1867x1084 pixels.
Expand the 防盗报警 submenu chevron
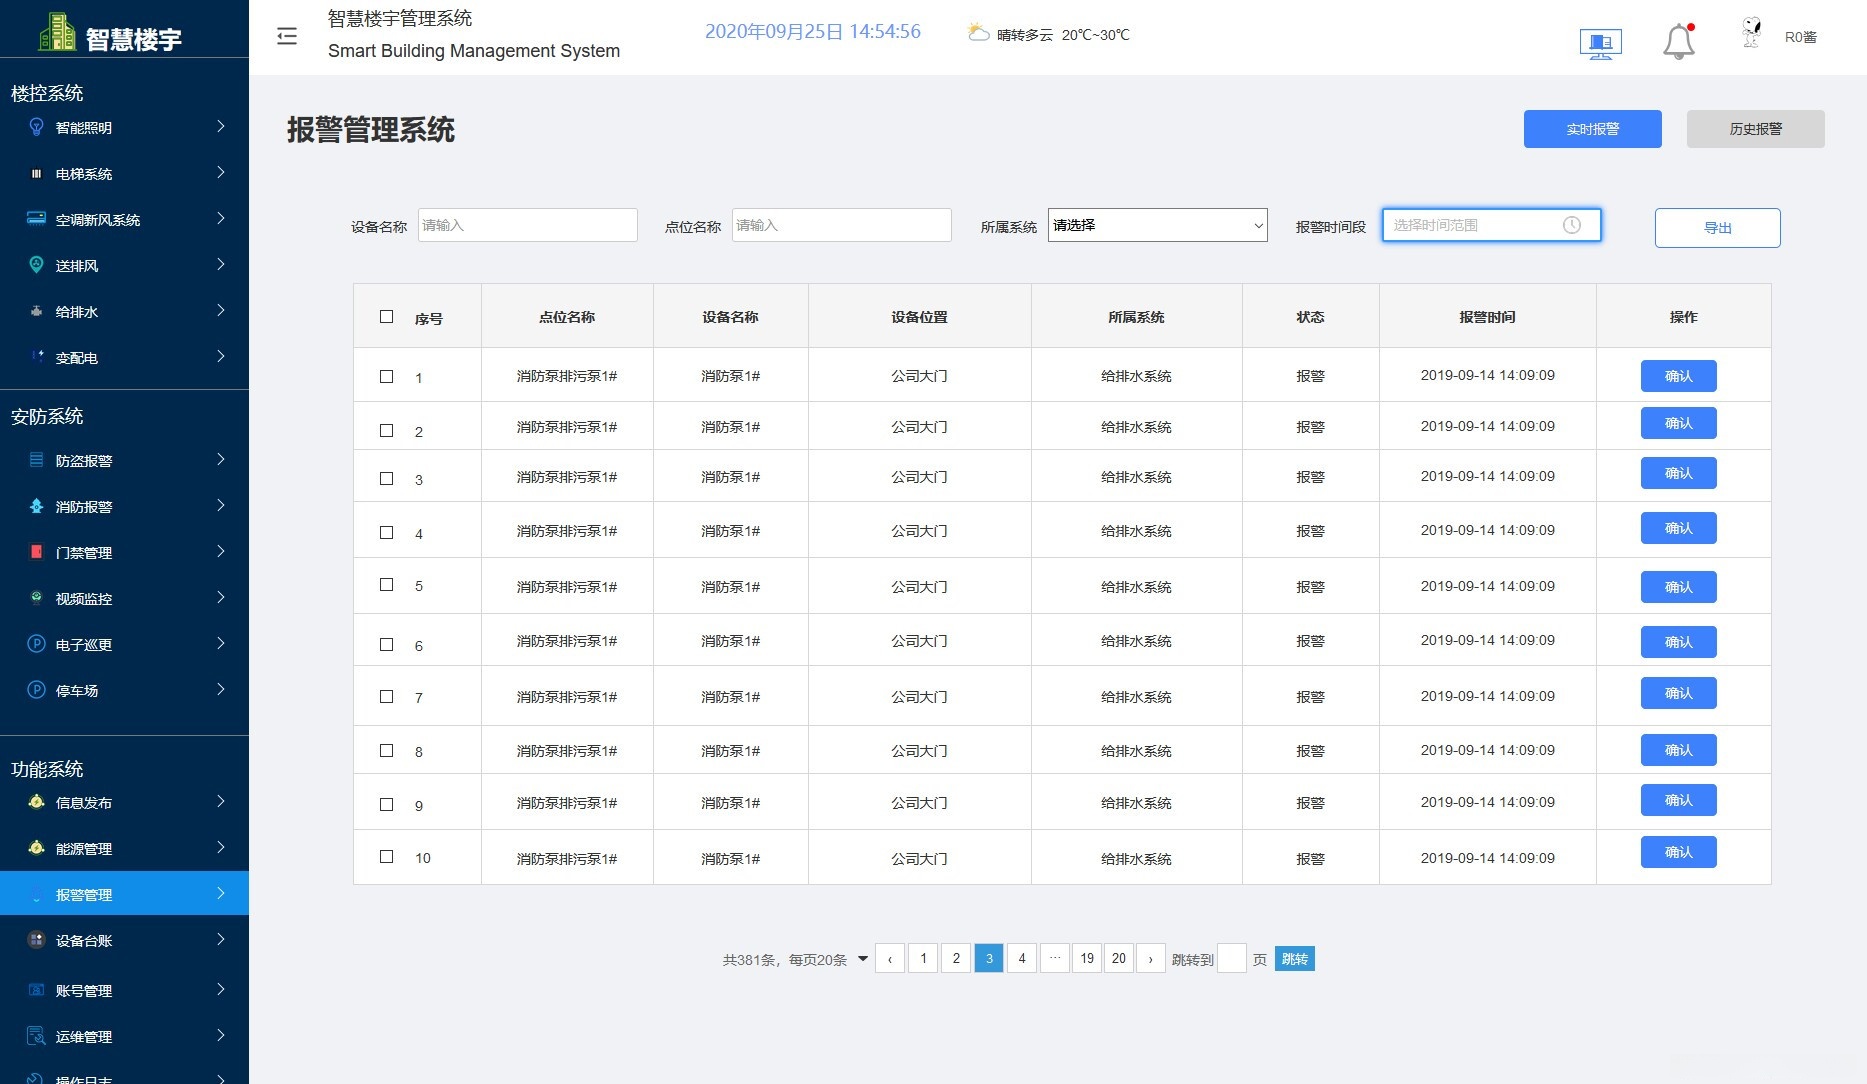(221, 459)
